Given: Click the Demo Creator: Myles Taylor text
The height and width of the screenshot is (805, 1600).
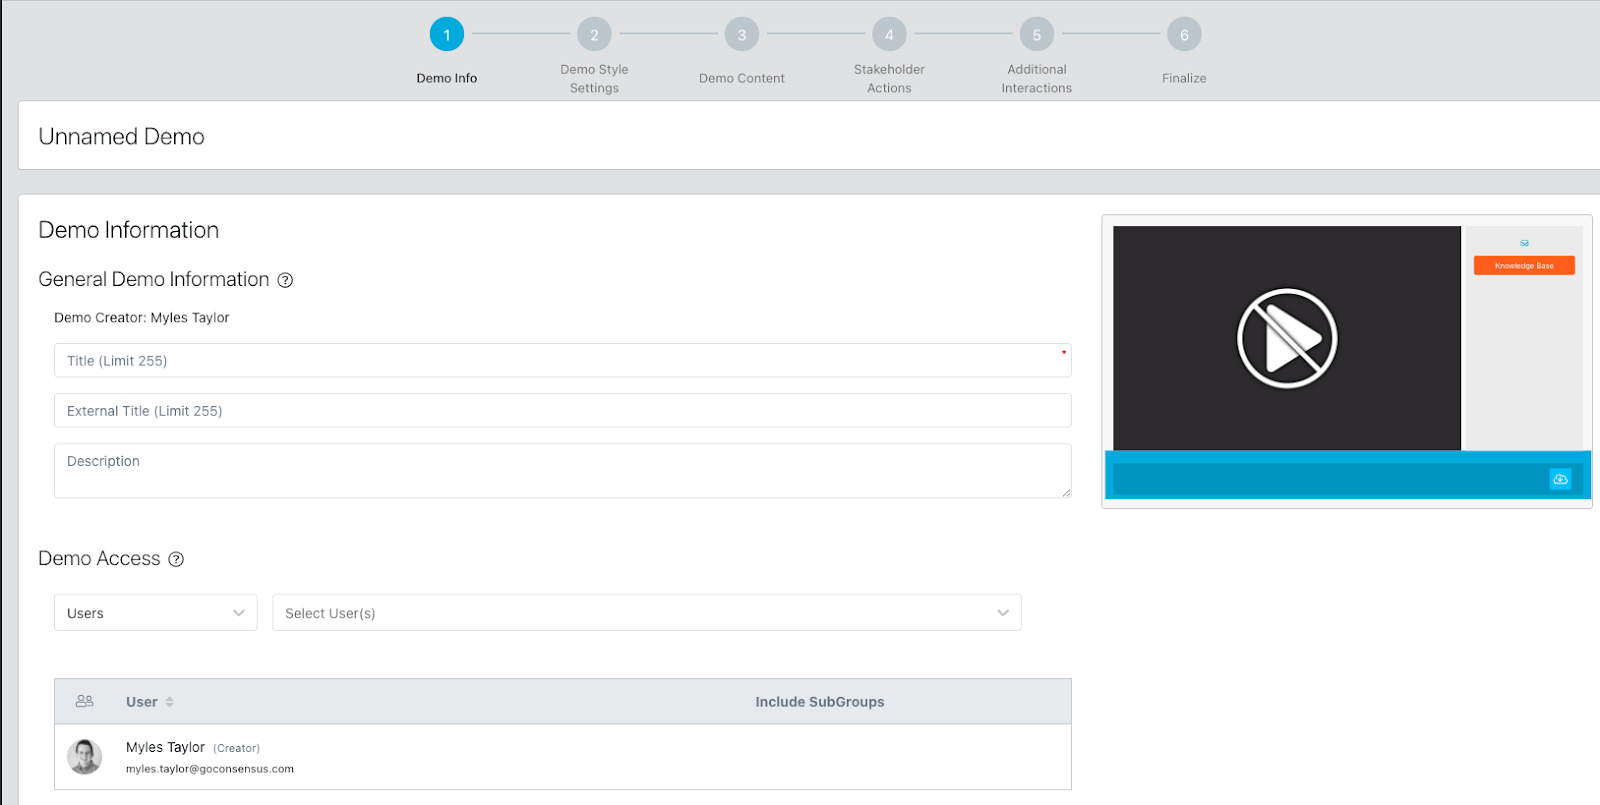Looking at the screenshot, I should 142,318.
